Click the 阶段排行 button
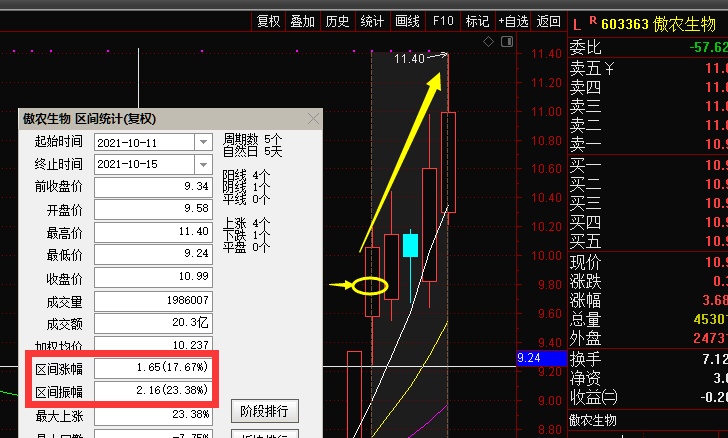Image resolution: width=728 pixels, height=438 pixels. (x=265, y=411)
